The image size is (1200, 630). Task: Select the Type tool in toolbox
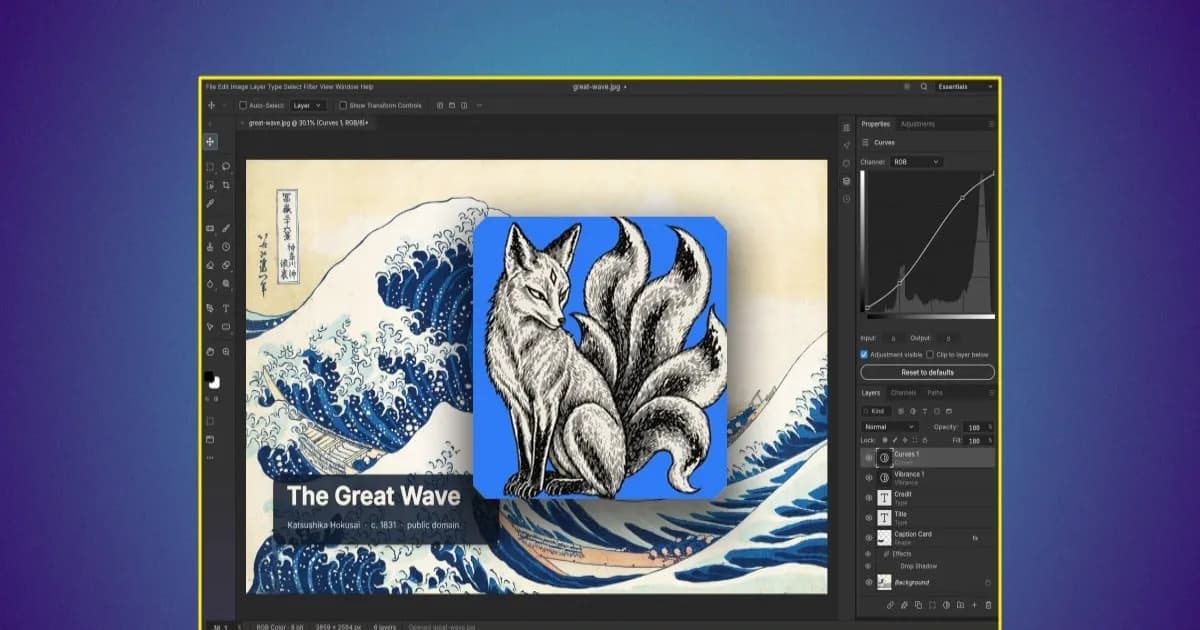(227, 308)
